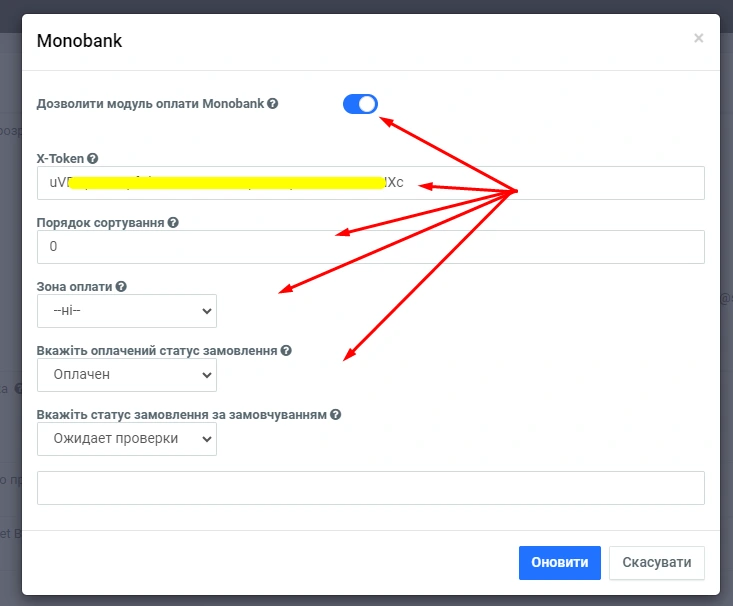
Task: Click the Порядок сортування field containing 0
Action: 370,247
